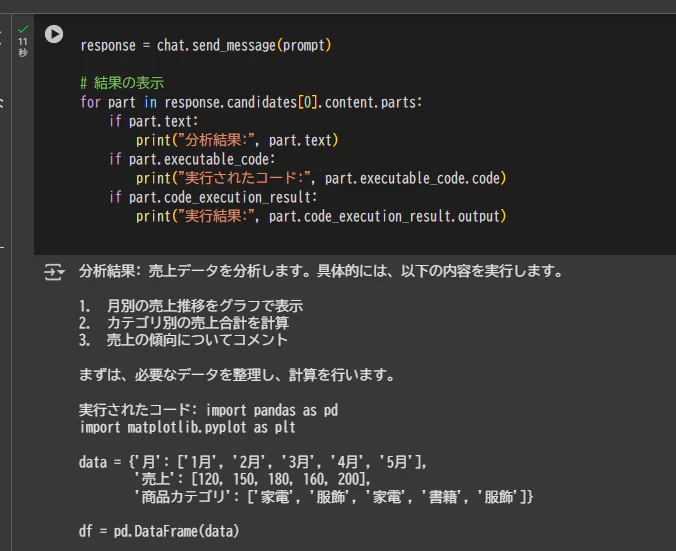Click the print("分析結果:") statement
Image resolution: width=676 pixels, height=551 pixels.
pos(237,140)
